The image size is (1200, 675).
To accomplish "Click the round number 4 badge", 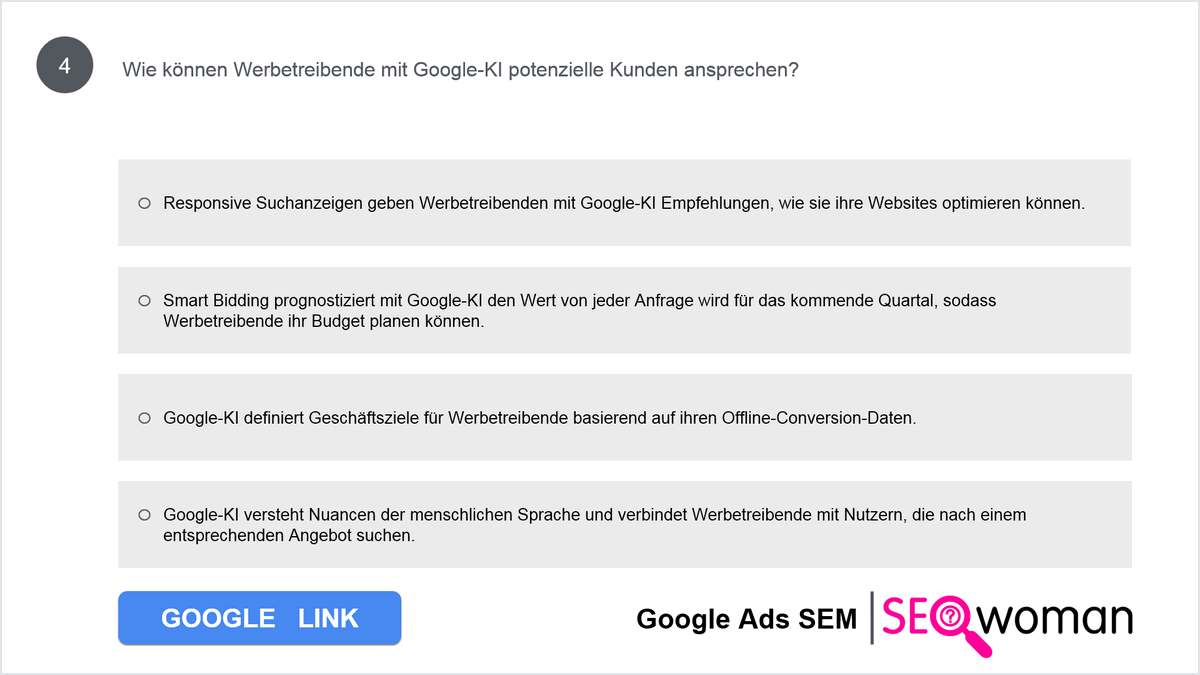I will (65, 67).
